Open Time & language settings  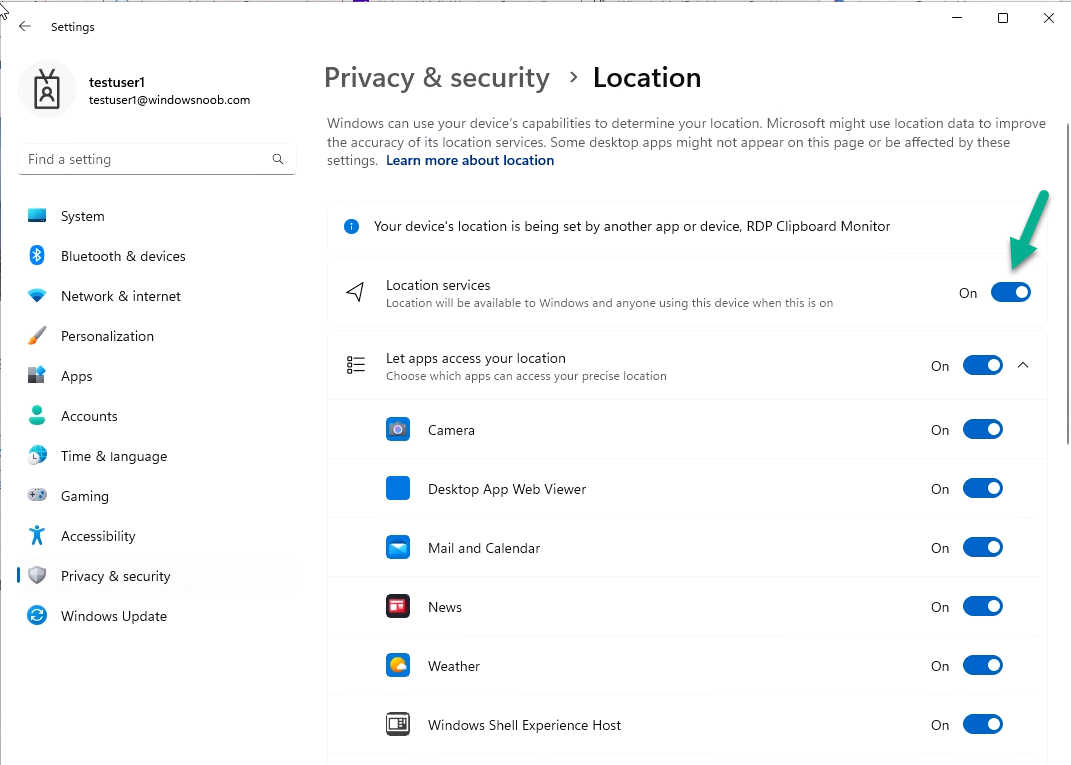click(157, 456)
